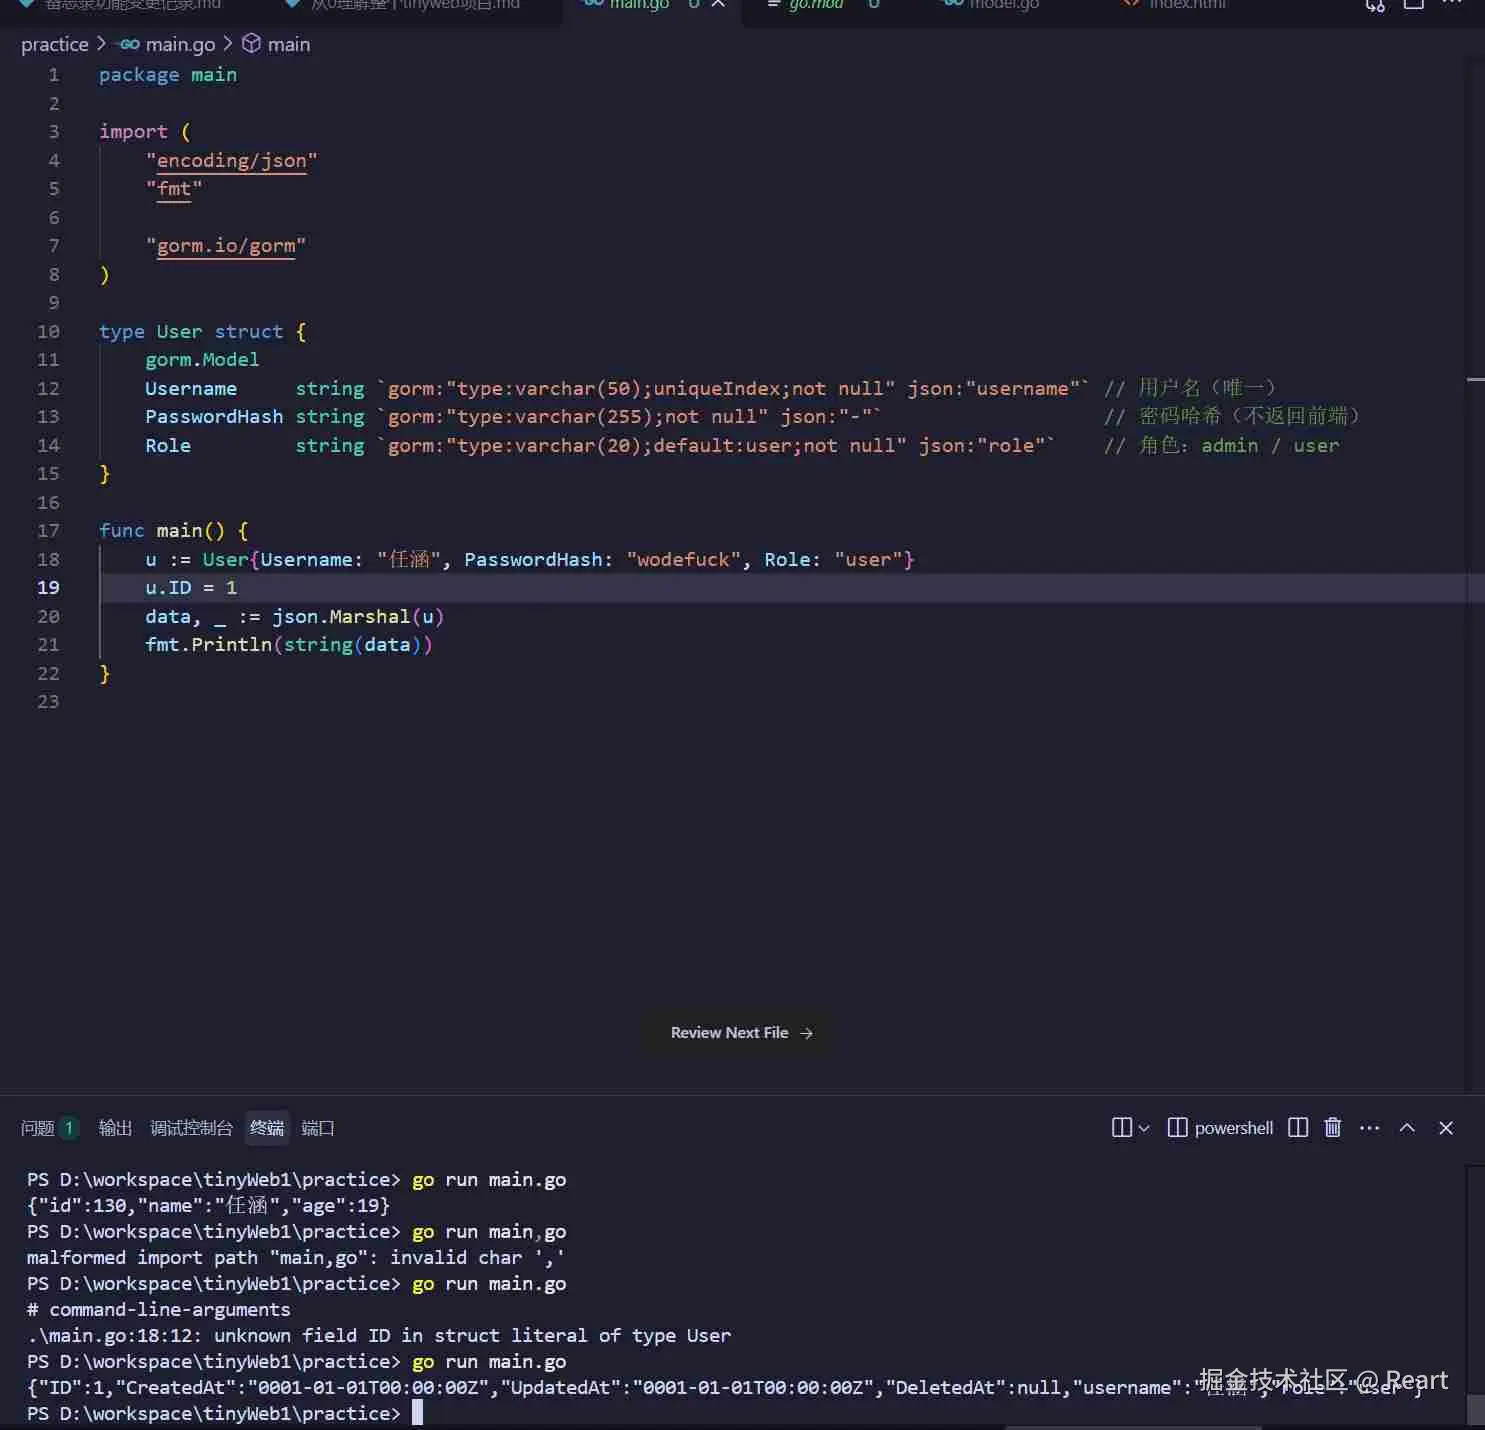Click the '# command-line-arguments' terminal line
Image resolution: width=1485 pixels, height=1430 pixels.
(x=159, y=1310)
